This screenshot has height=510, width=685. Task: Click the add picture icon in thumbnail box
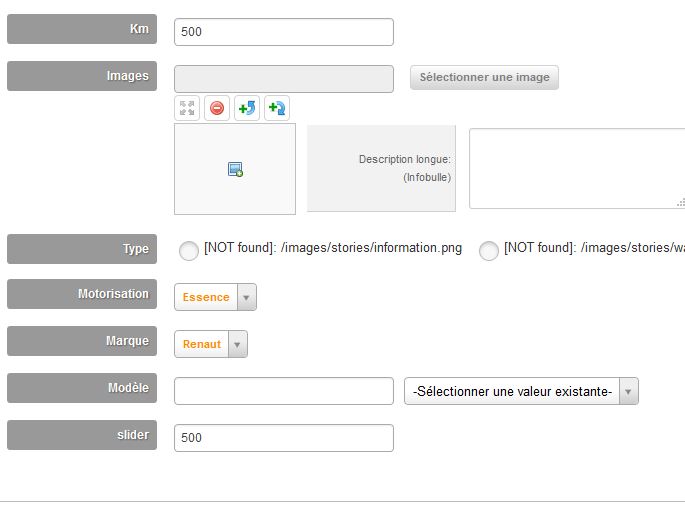tap(235, 169)
